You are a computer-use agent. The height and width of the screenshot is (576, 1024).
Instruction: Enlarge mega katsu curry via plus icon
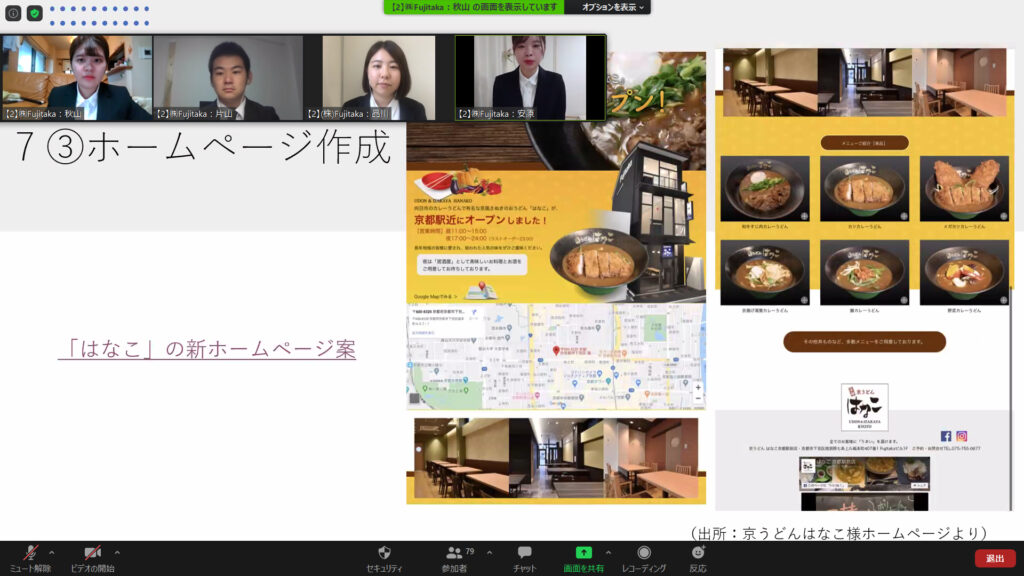tap(1003, 216)
